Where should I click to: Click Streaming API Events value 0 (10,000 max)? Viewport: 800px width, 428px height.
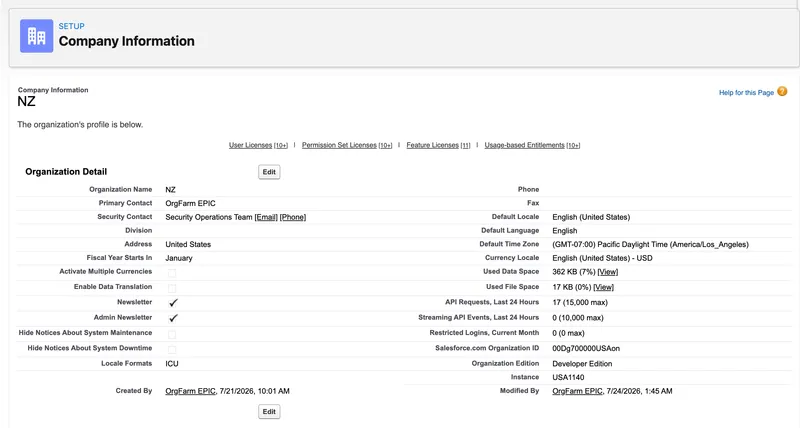tap(578, 318)
